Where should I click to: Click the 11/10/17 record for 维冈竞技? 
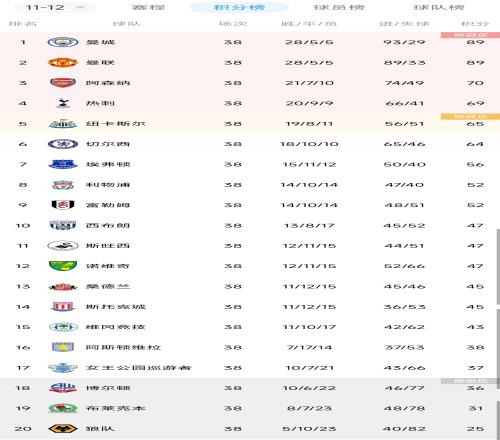309,327
